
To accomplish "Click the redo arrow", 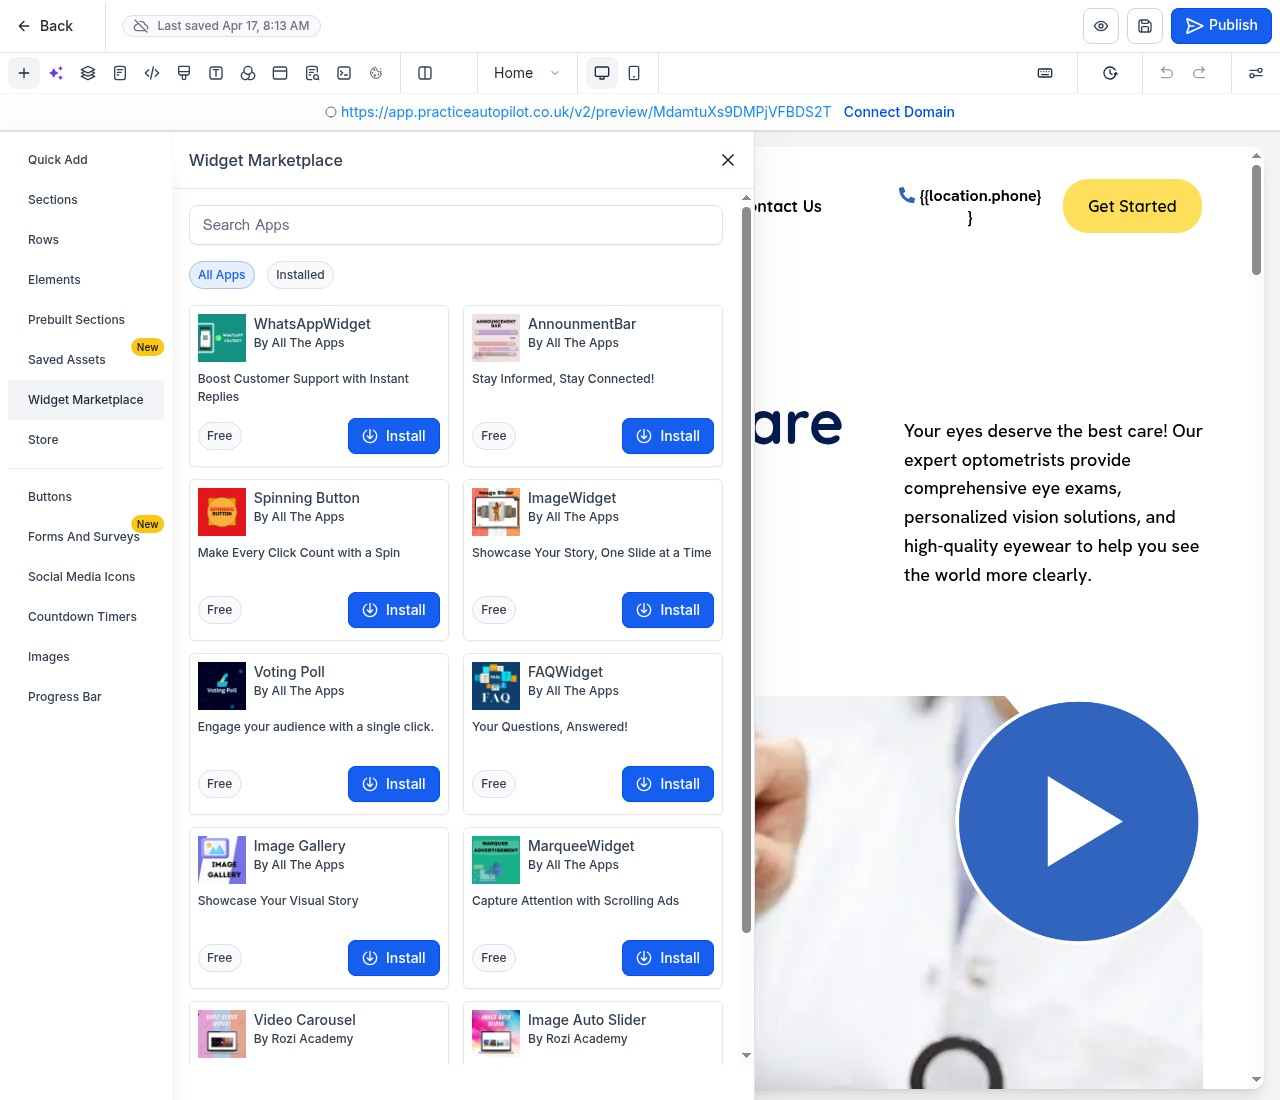I will (1199, 73).
